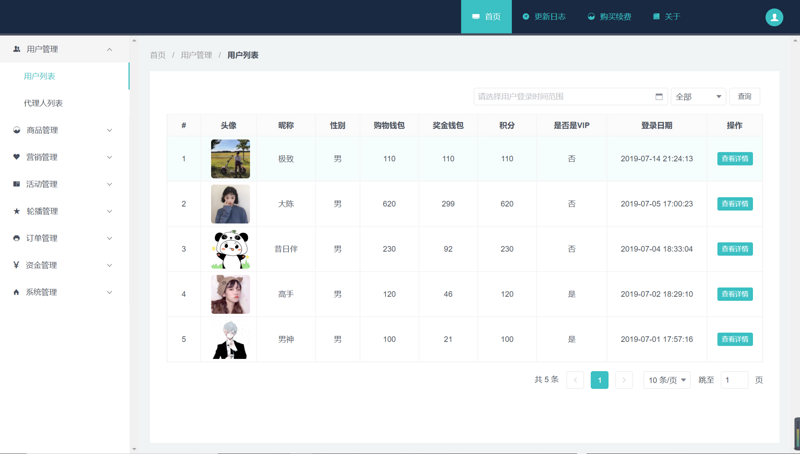Click the 购物钱包 column header

click(389, 125)
